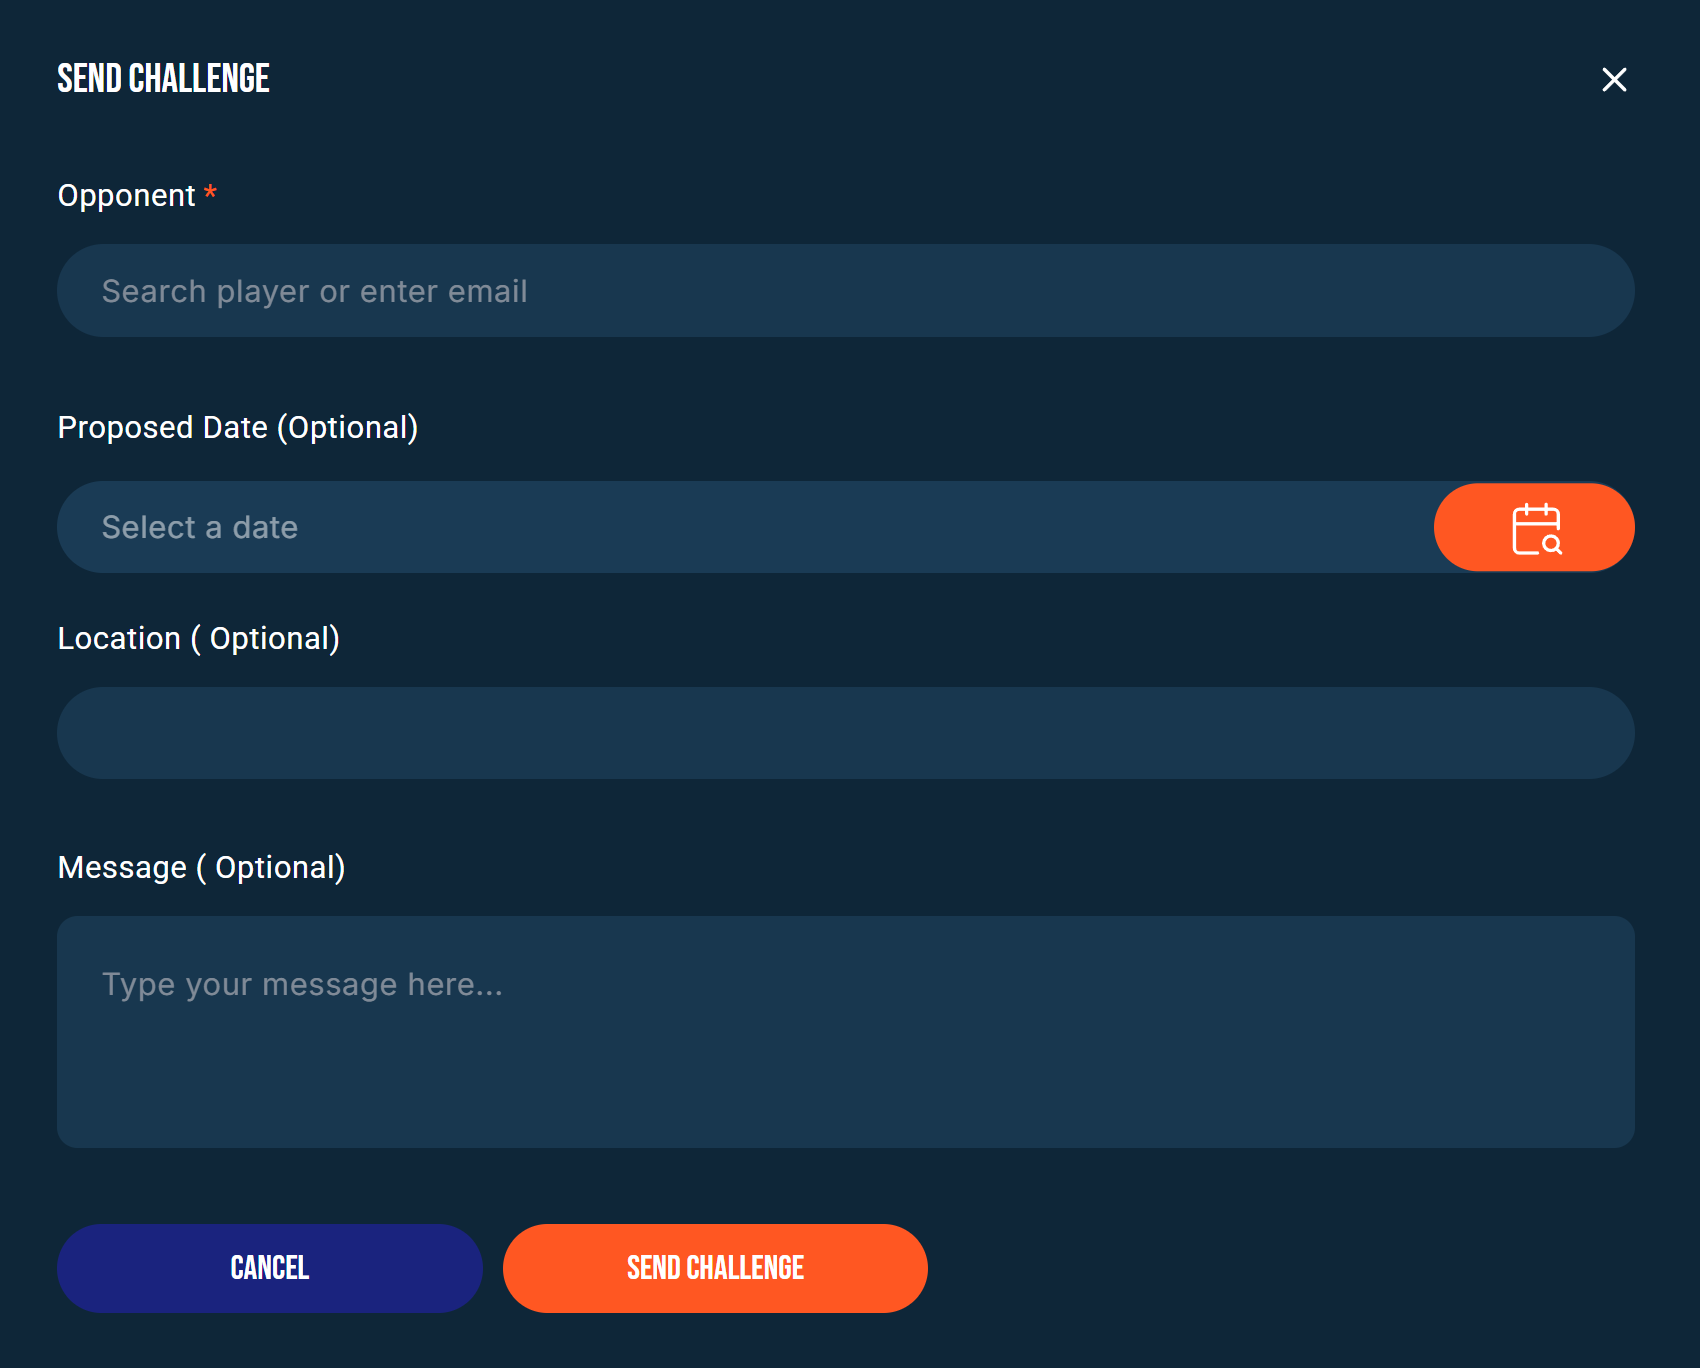This screenshot has height=1368, width=1700.
Task: Click the X to exit Send Challenge
Action: 1614,80
